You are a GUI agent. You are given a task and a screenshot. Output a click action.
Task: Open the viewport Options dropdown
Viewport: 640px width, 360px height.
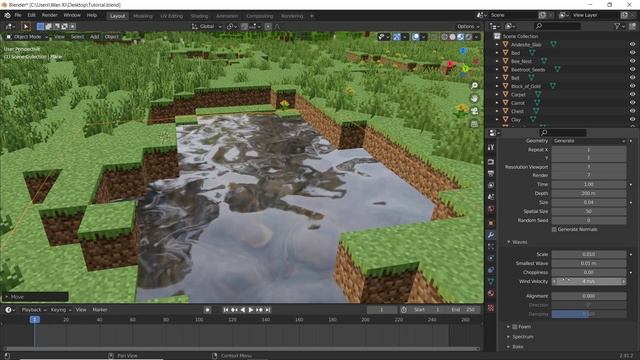tap(468, 27)
